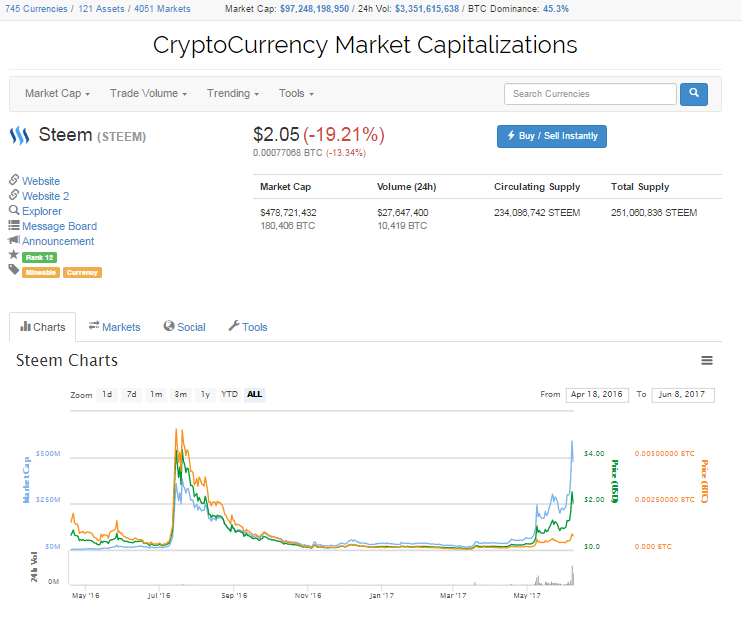Screen dimensions: 742x617
Task: Switch to the Markets tab
Action: [x=114, y=327]
